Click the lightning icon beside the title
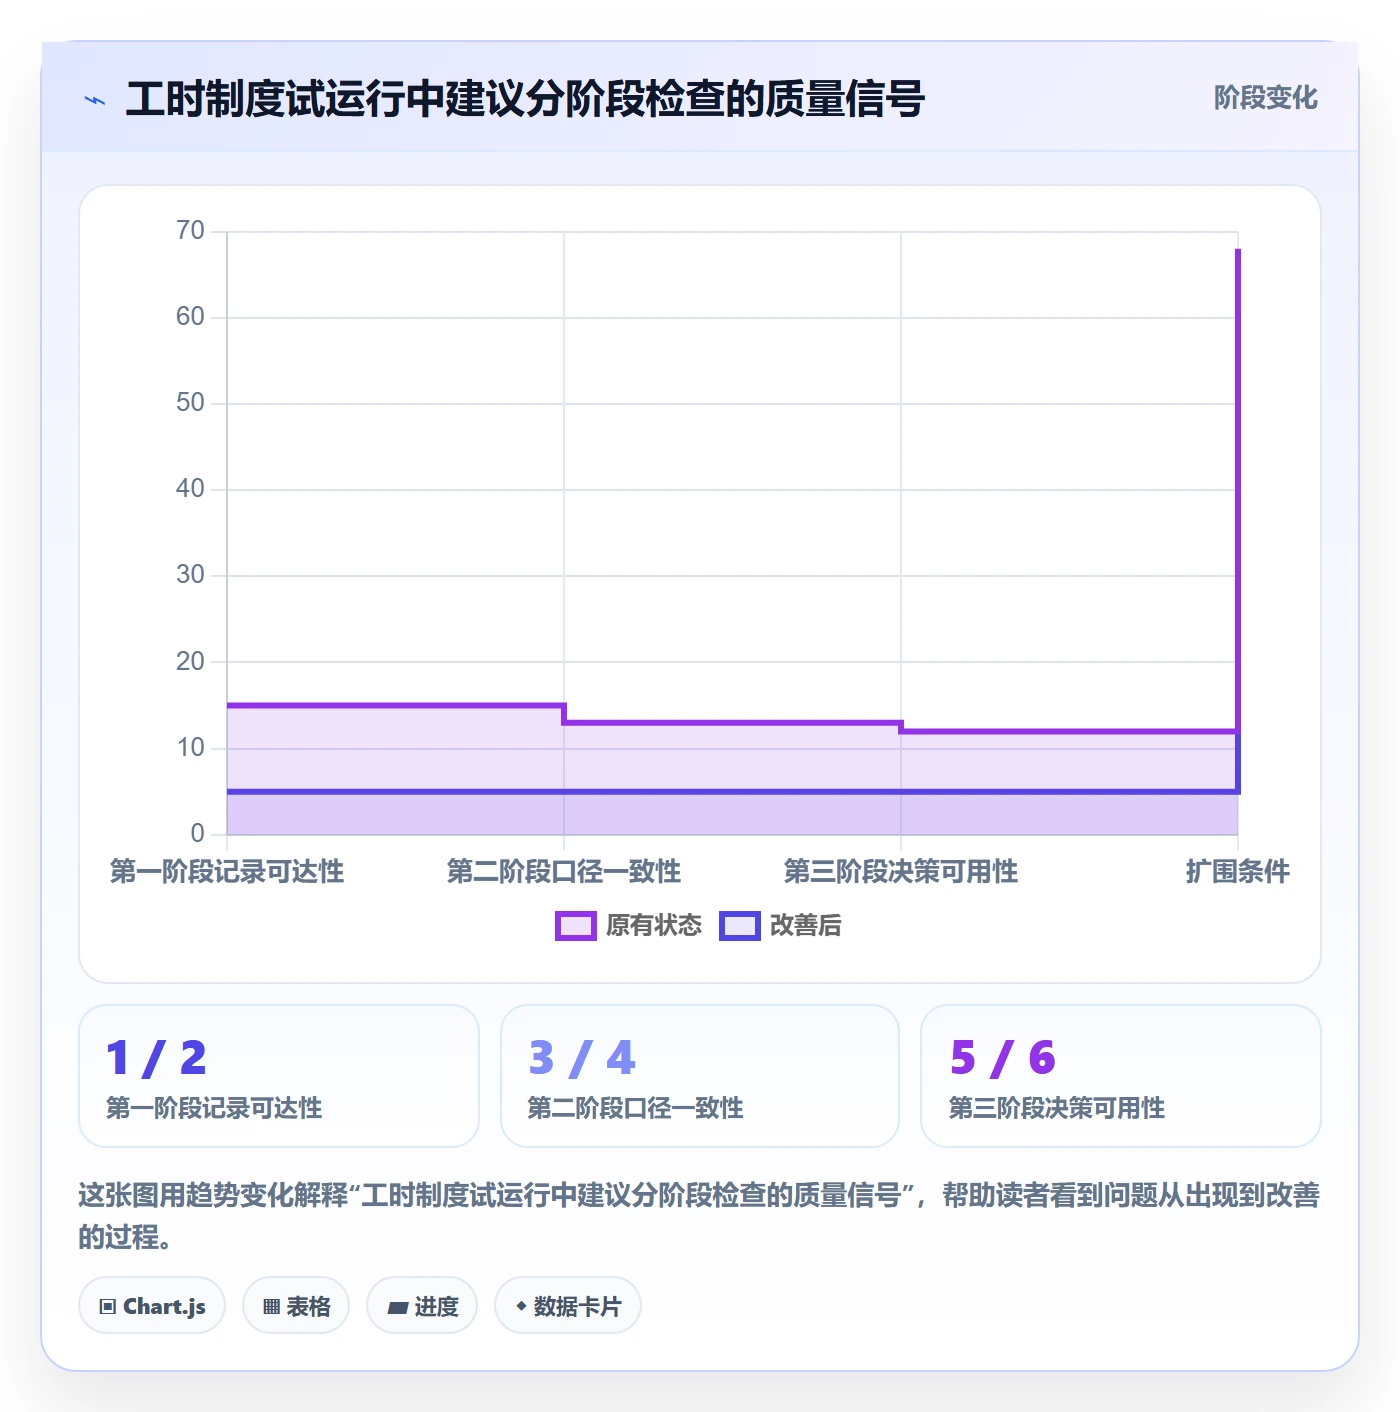Image resolution: width=1400 pixels, height=1412 pixels. point(95,100)
